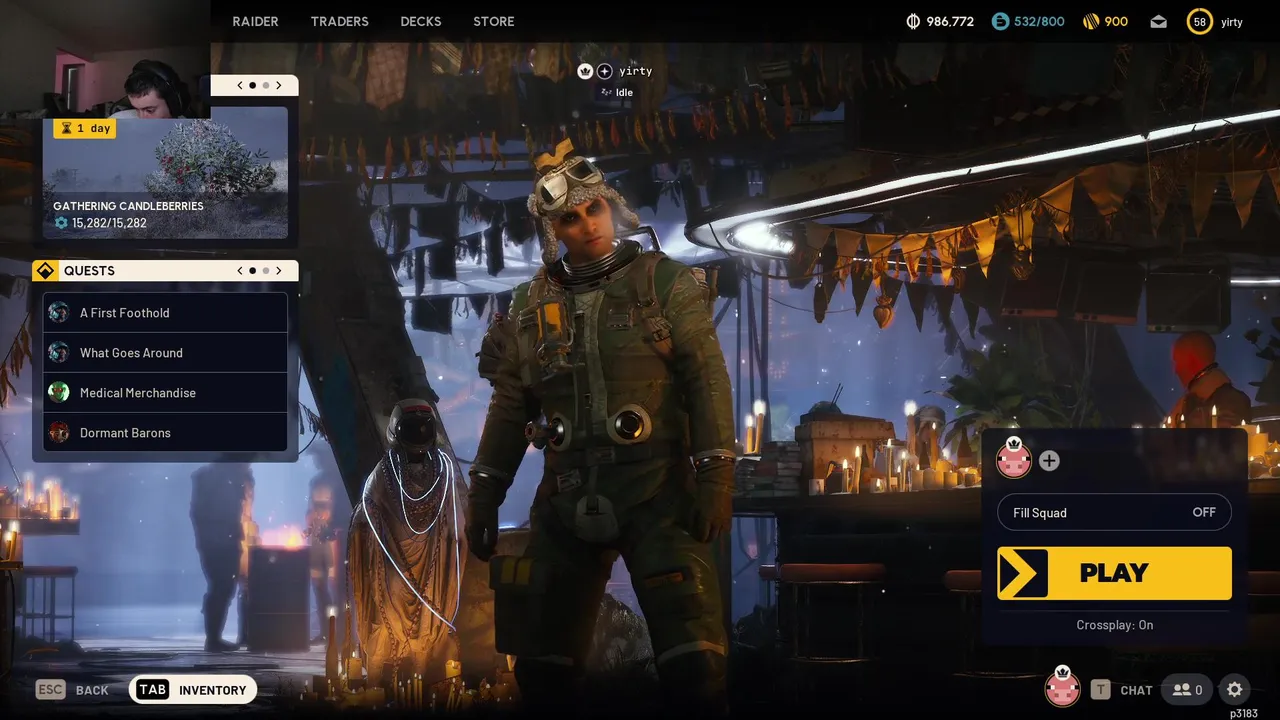Start matchmaking with the PLAY button
Viewport: 1280px width, 720px height.
[x=1114, y=573]
